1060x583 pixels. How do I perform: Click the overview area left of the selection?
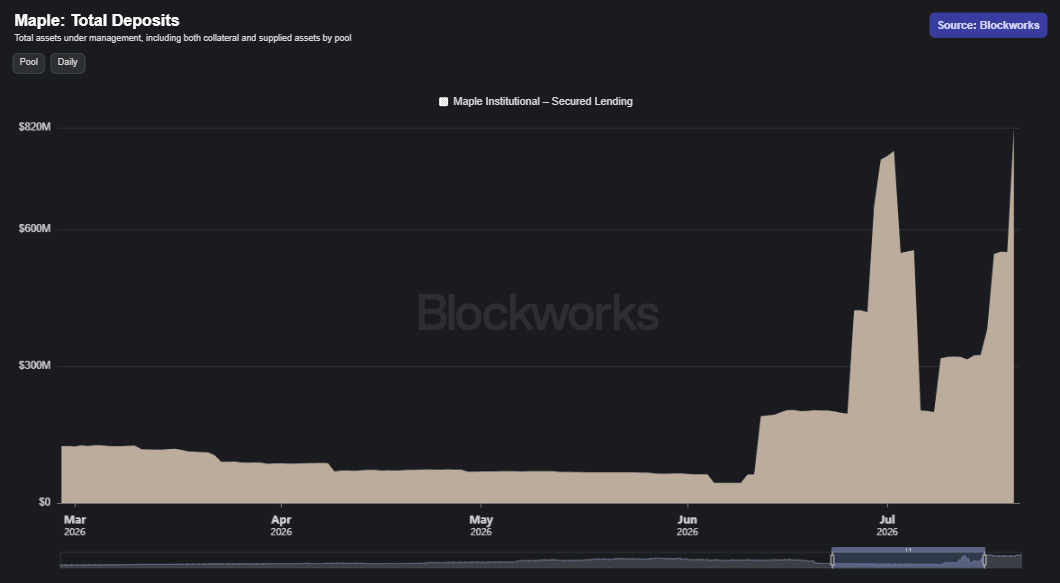(445, 560)
